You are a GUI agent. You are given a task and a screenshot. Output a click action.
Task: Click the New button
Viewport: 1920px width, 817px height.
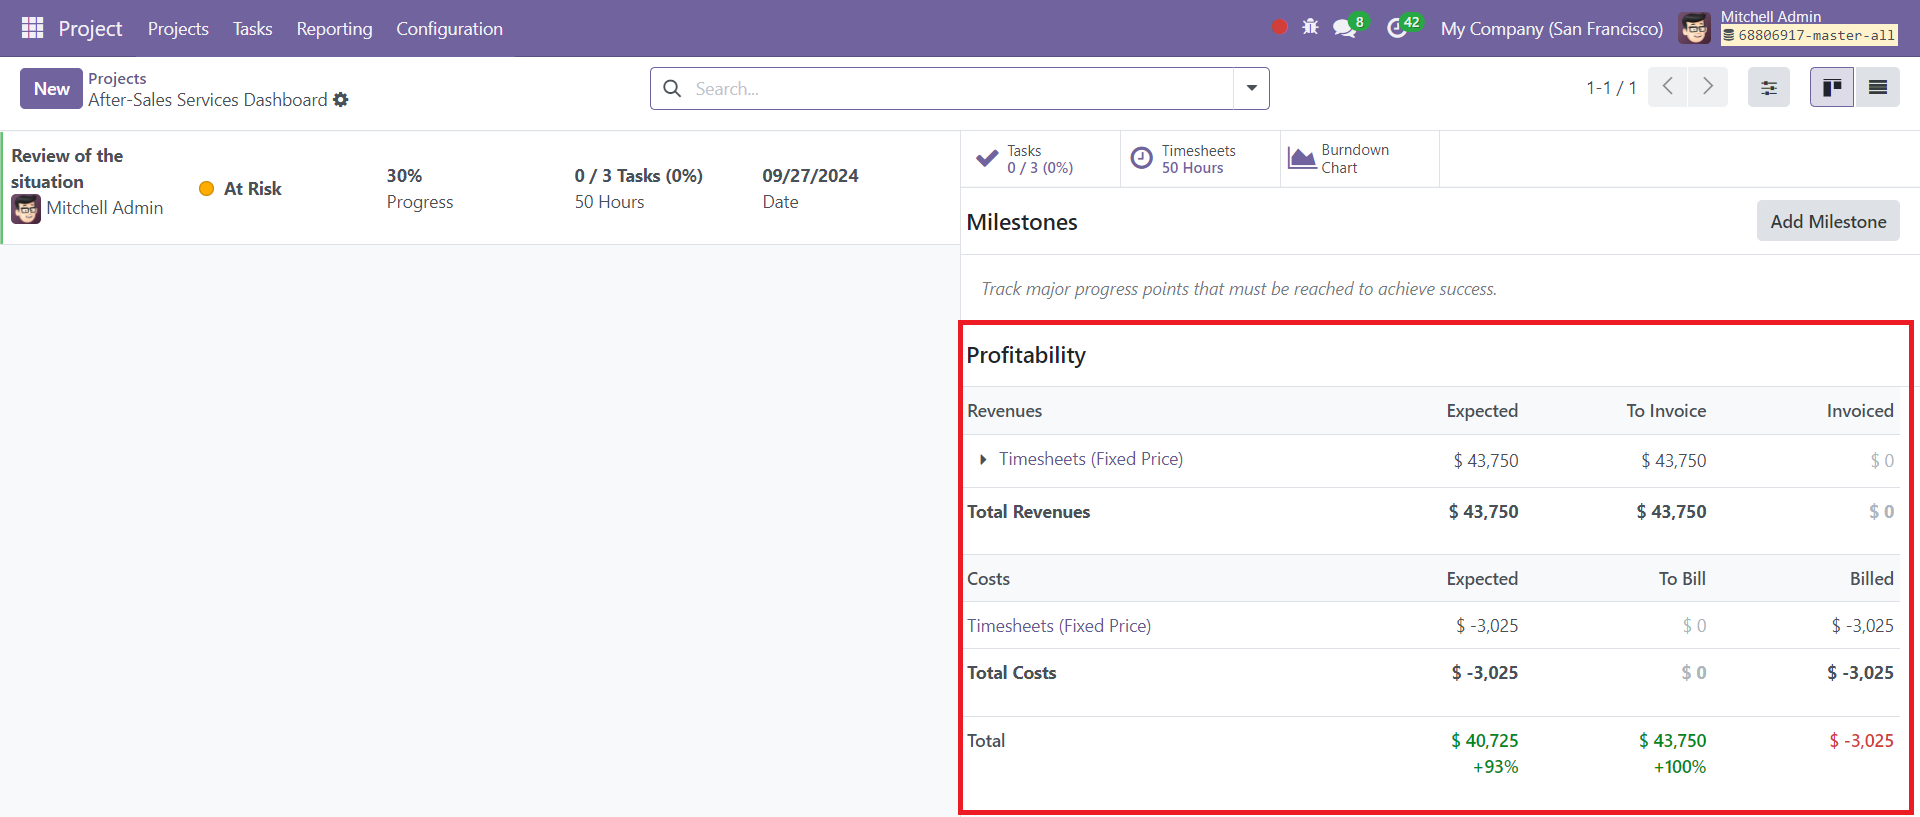click(x=52, y=88)
